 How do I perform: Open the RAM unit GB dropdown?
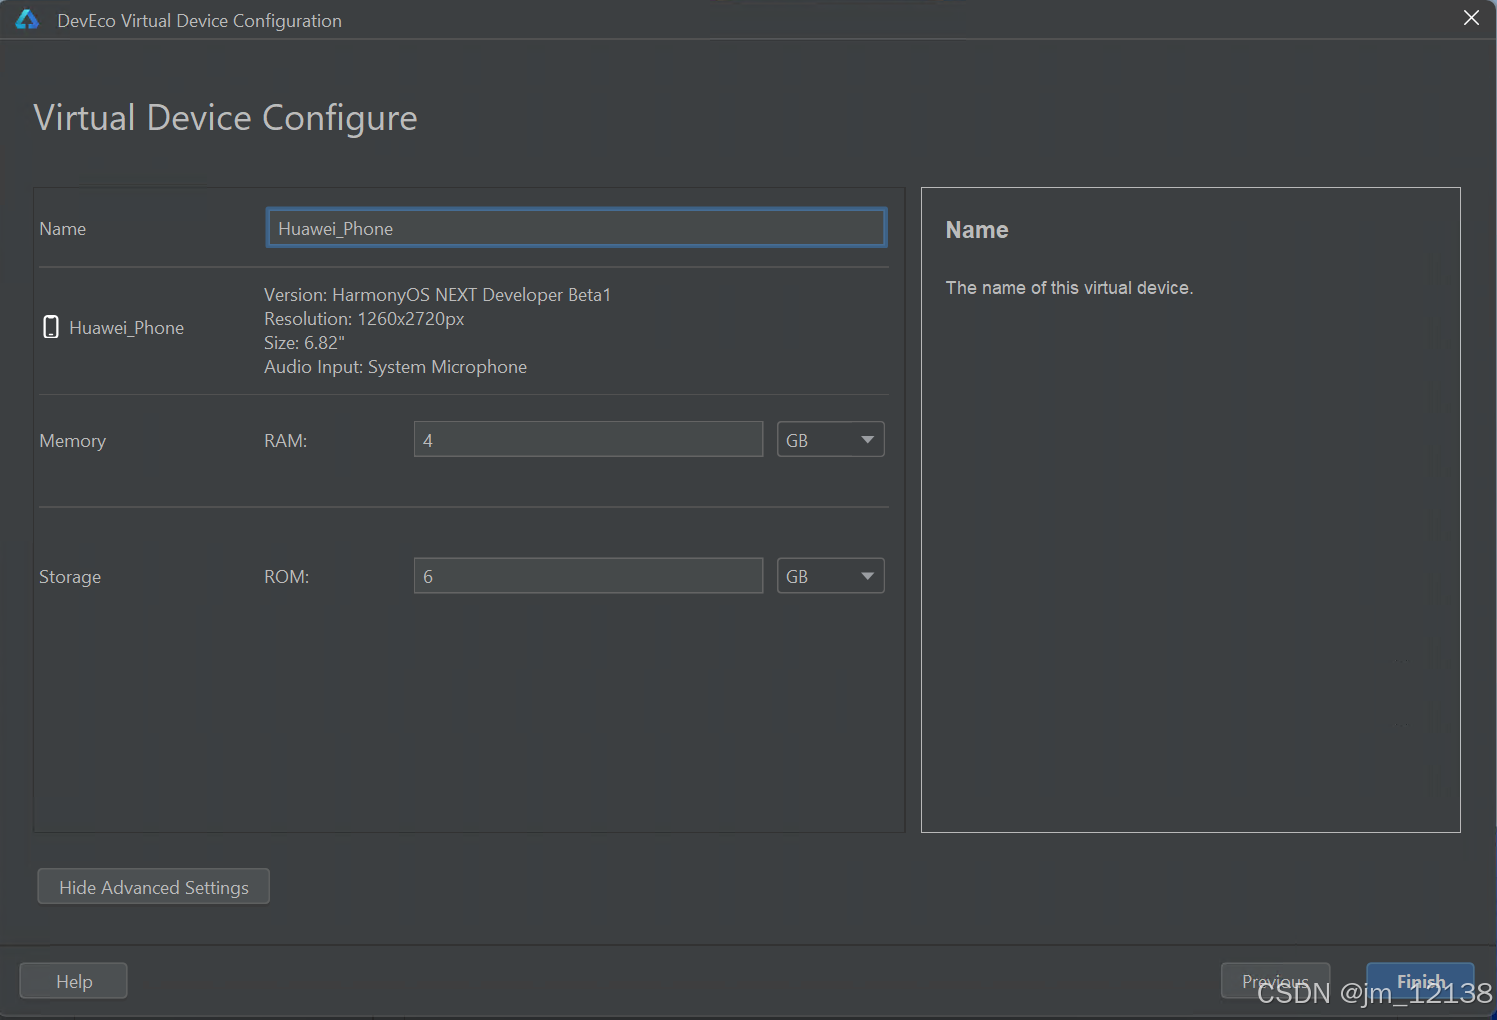pyautogui.click(x=830, y=440)
